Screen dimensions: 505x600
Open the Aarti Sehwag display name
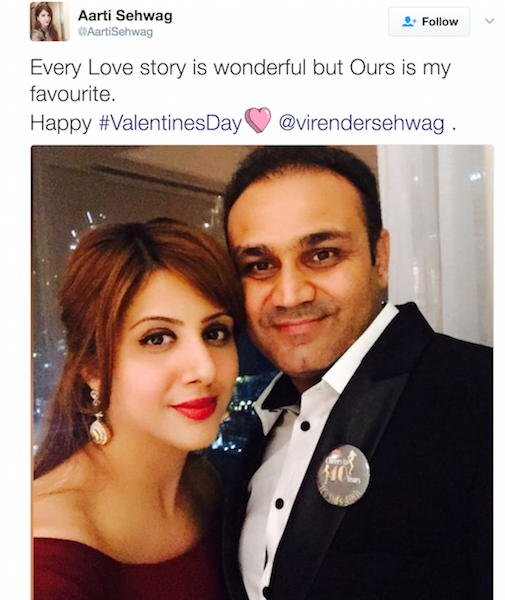(x=125, y=16)
